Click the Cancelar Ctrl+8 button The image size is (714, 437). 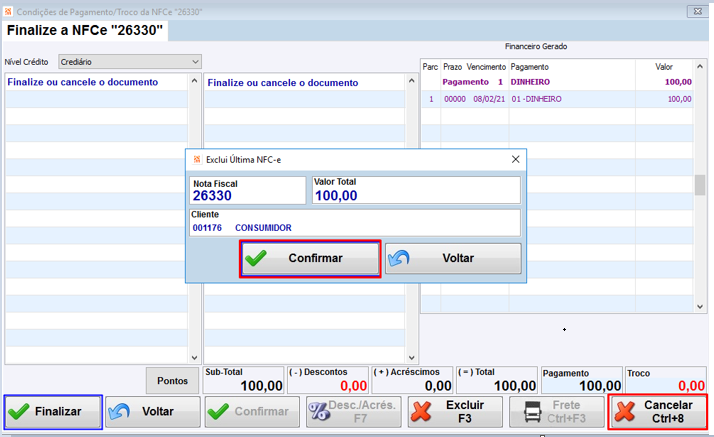658,412
